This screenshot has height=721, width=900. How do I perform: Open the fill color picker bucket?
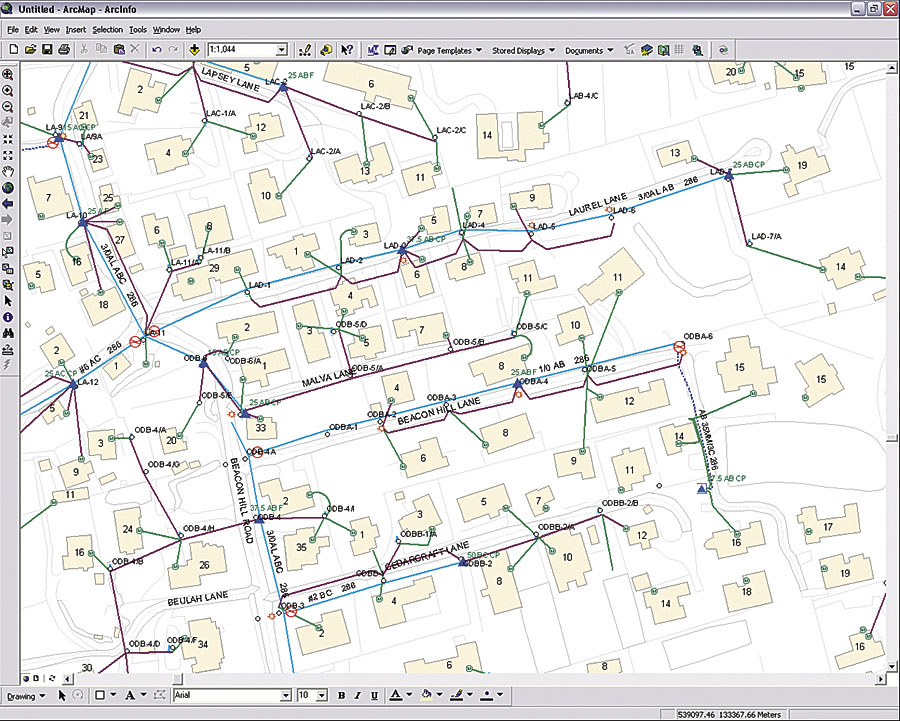[427, 695]
